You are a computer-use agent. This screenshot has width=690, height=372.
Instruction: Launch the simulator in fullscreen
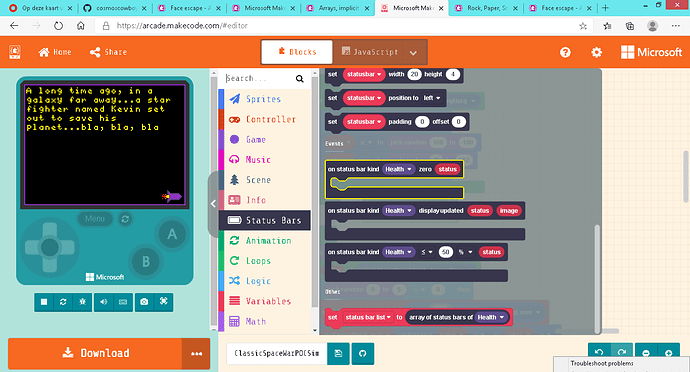tap(164, 302)
